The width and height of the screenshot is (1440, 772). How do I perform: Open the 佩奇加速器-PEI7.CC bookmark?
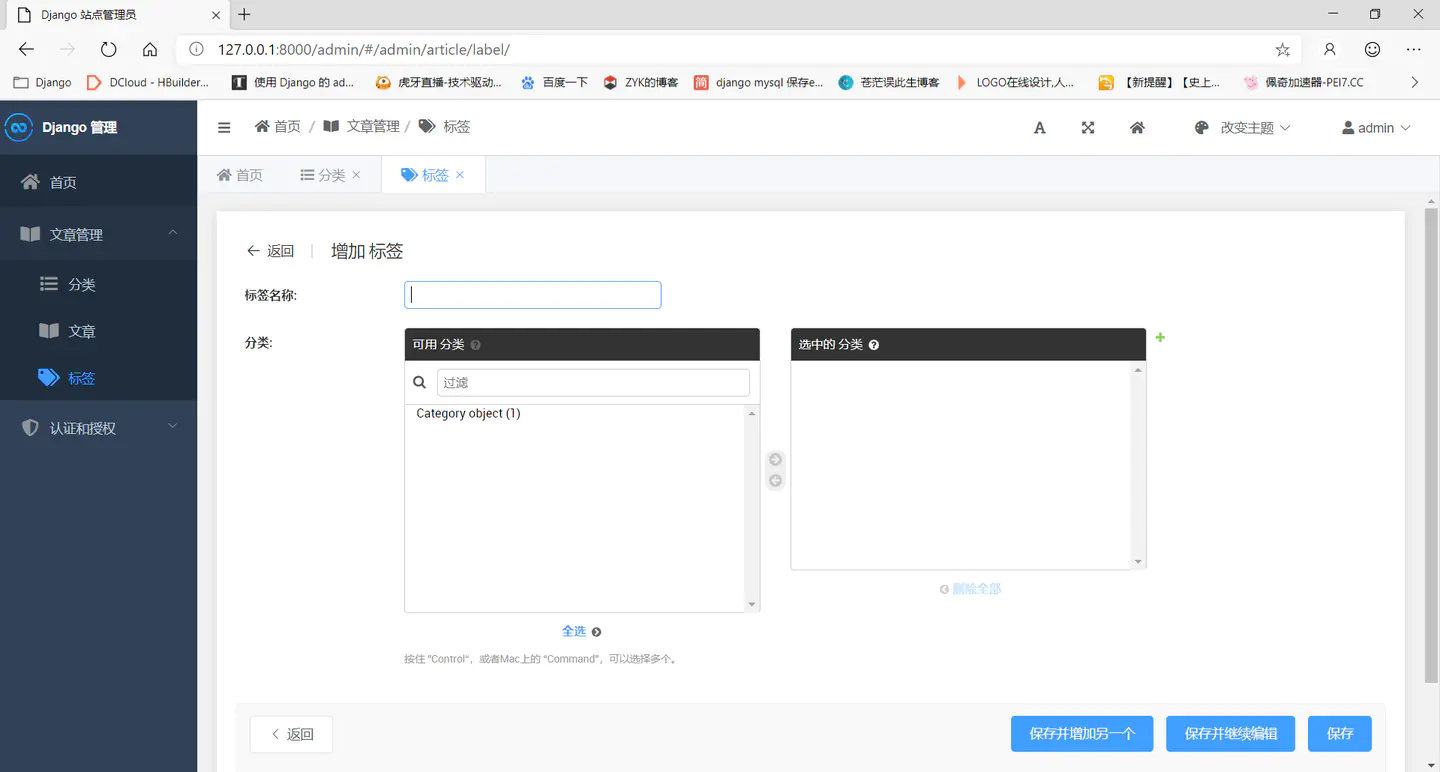pyautogui.click(x=1303, y=82)
